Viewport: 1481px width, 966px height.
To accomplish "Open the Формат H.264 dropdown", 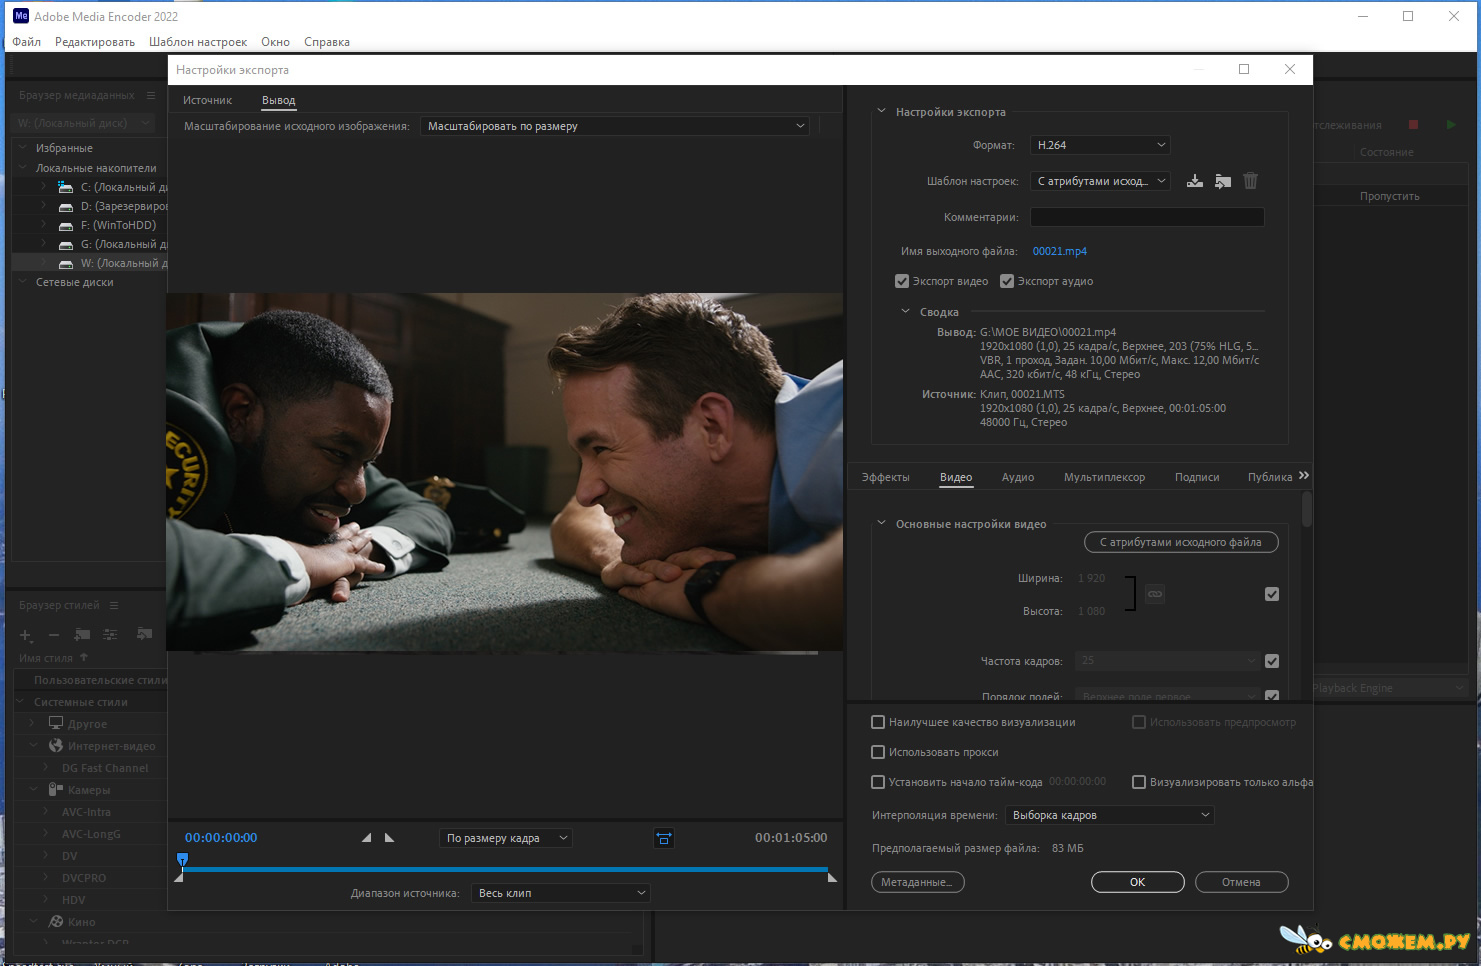I will (1100, 145).
